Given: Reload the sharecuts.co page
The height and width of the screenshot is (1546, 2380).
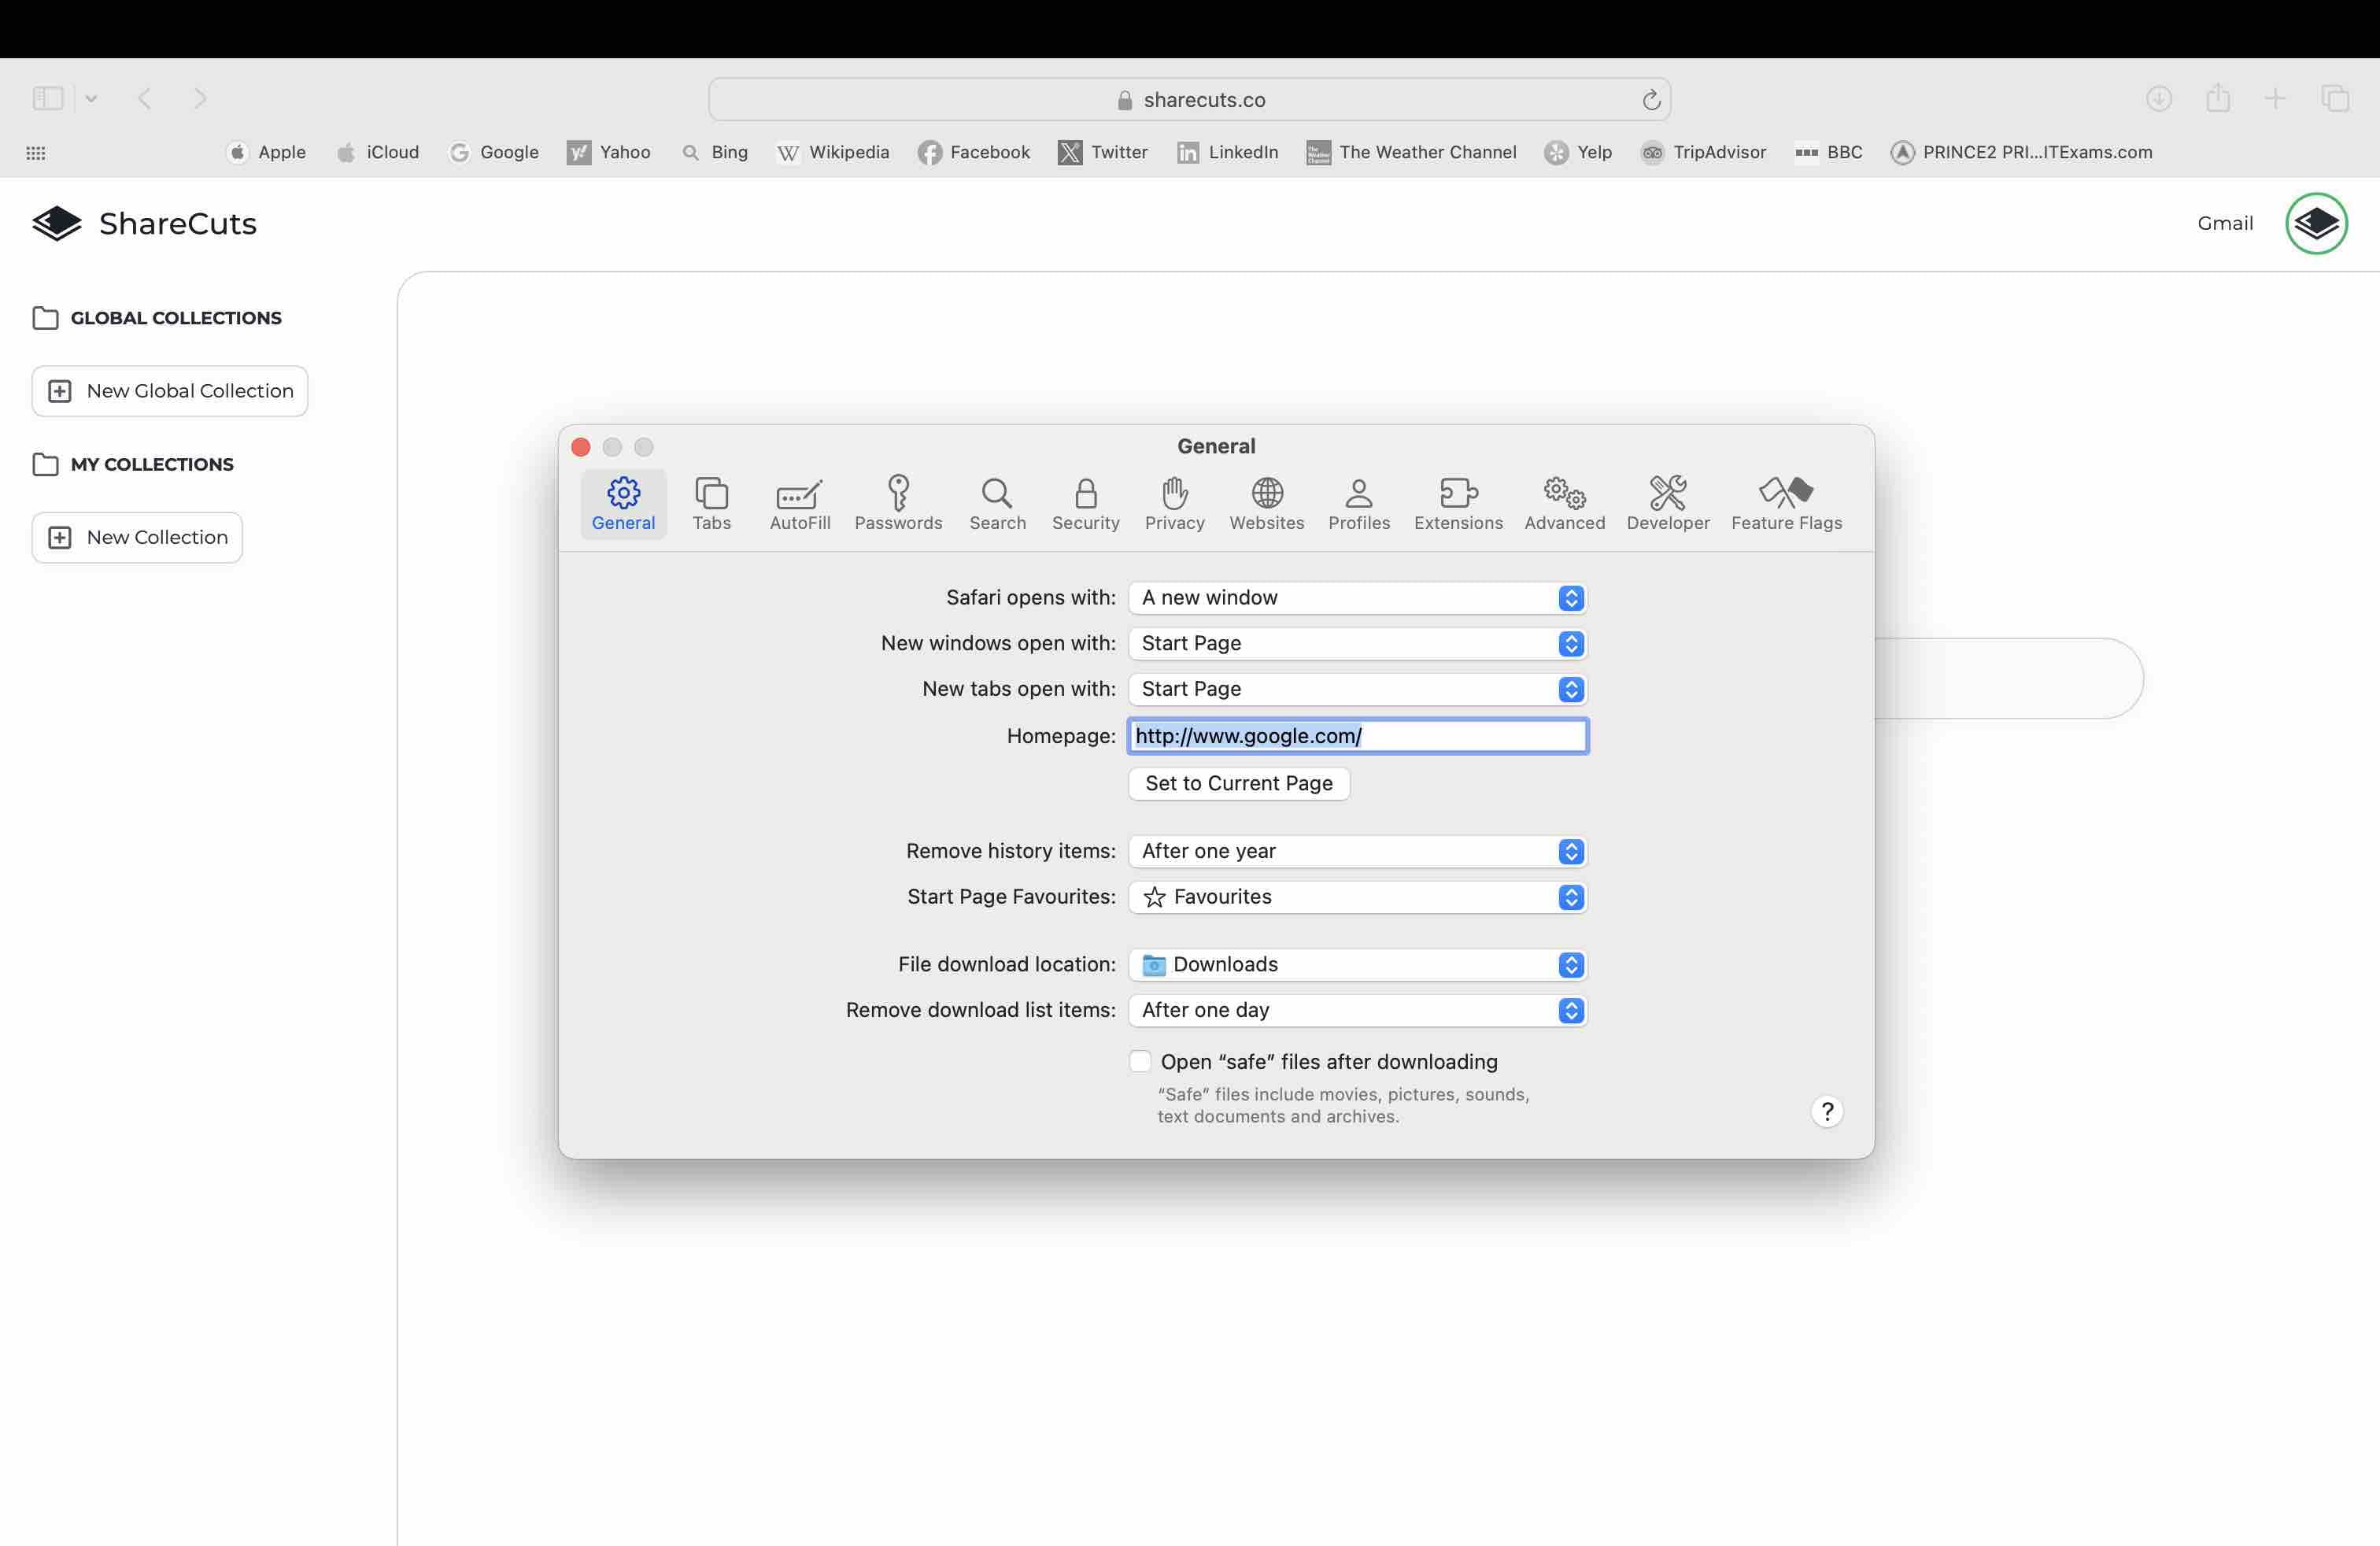Looking at the screenshot, I should click(1651, 100).
